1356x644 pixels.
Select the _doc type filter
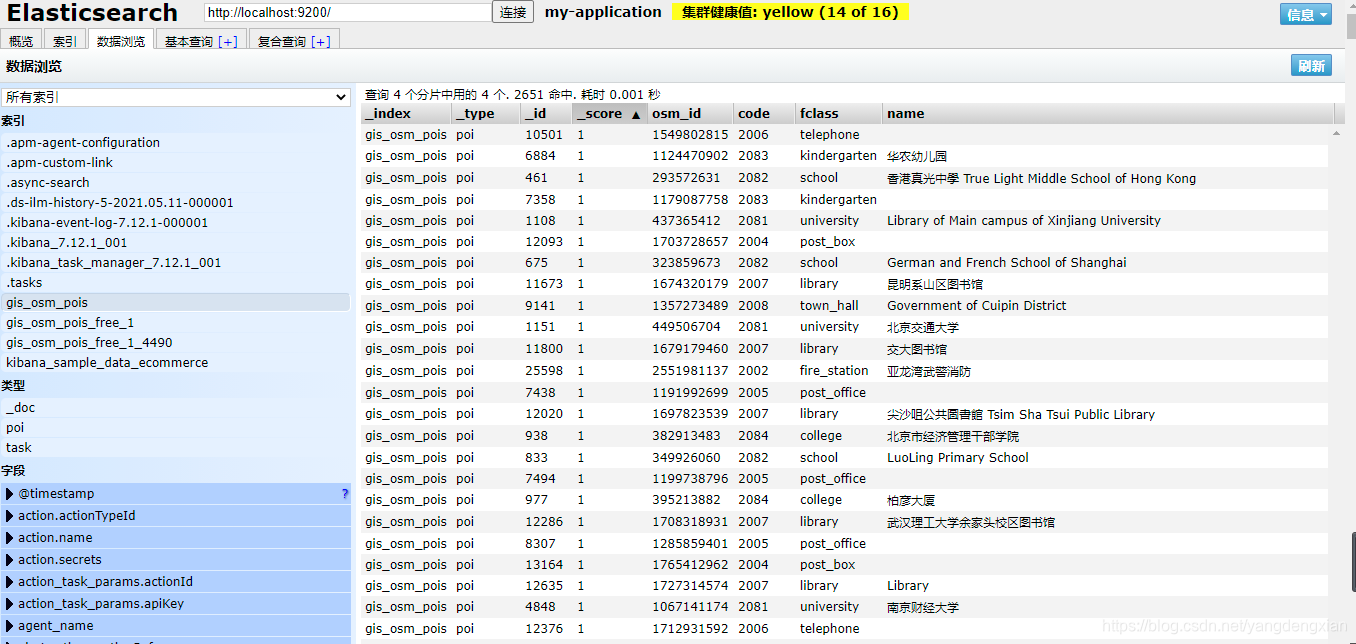click(x=175, y=408)
